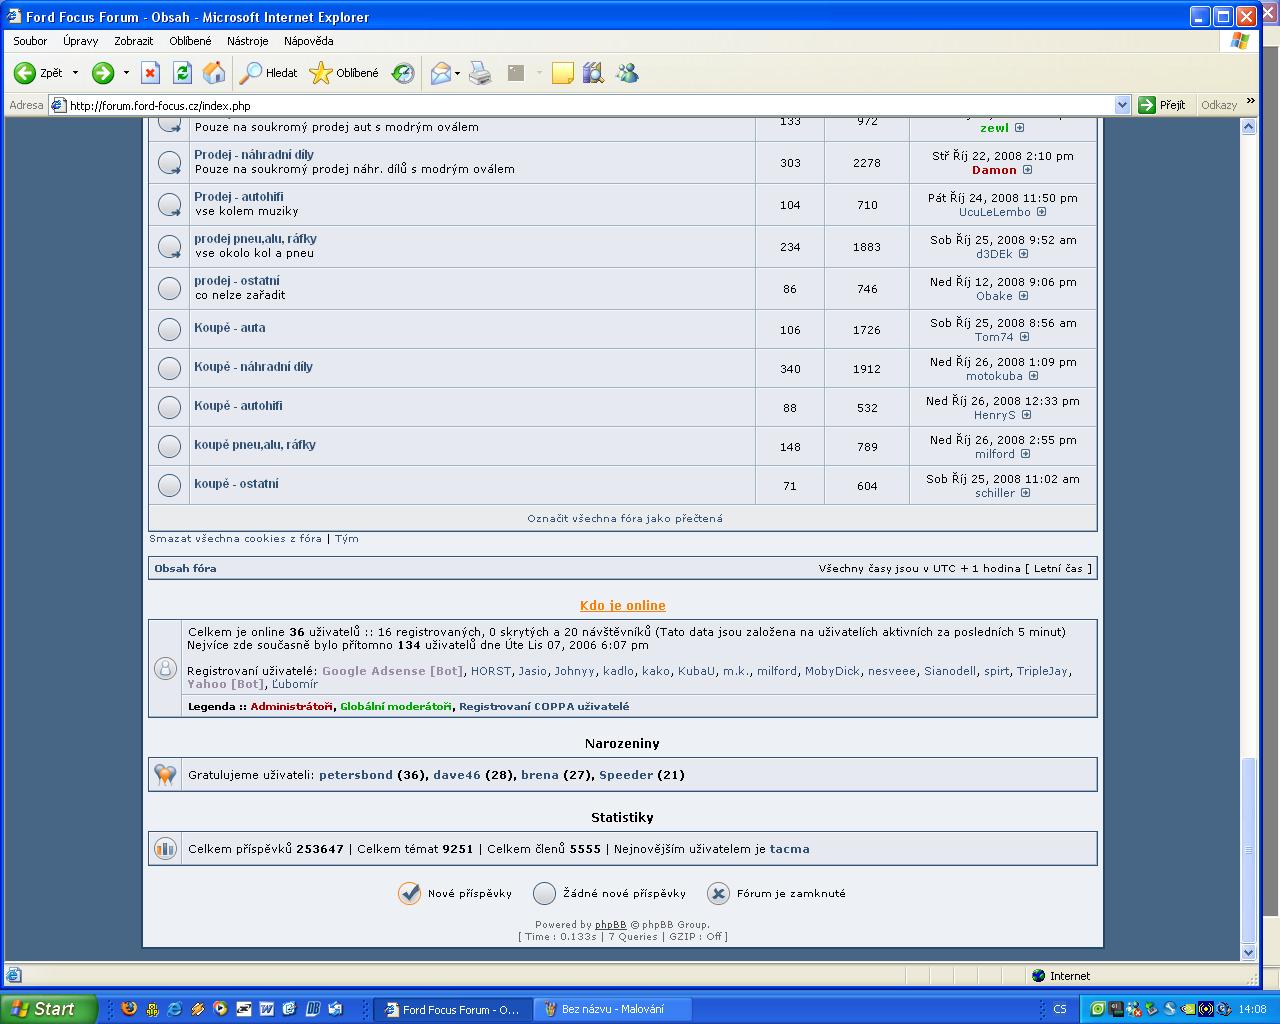Go to the Home page icon
This screenshot has height=1024, width=1280.
[214, 73]
